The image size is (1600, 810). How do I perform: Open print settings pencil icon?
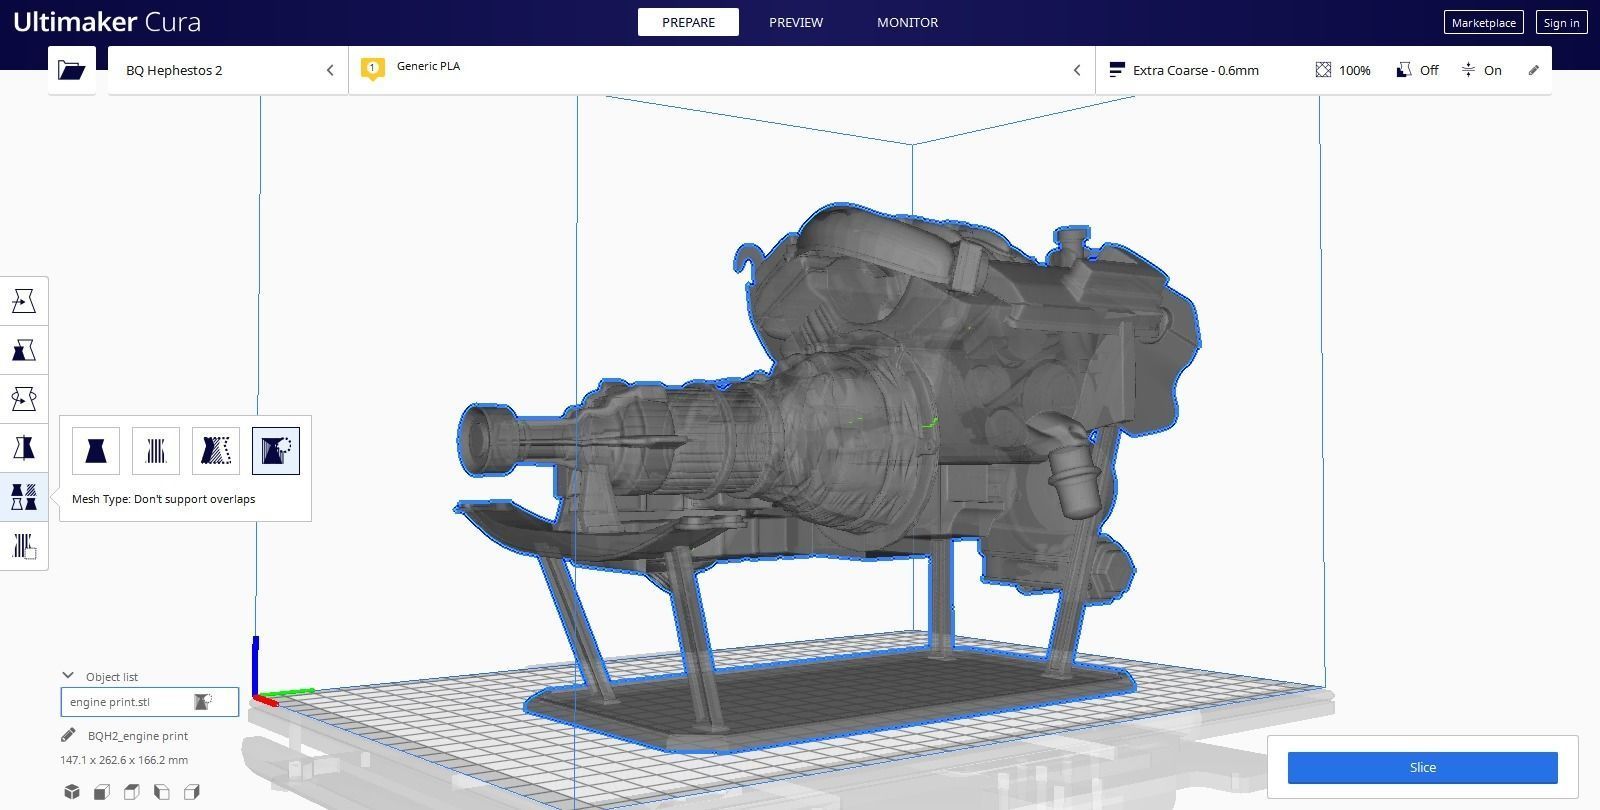pyautogui.click(x=1534, y=70)
